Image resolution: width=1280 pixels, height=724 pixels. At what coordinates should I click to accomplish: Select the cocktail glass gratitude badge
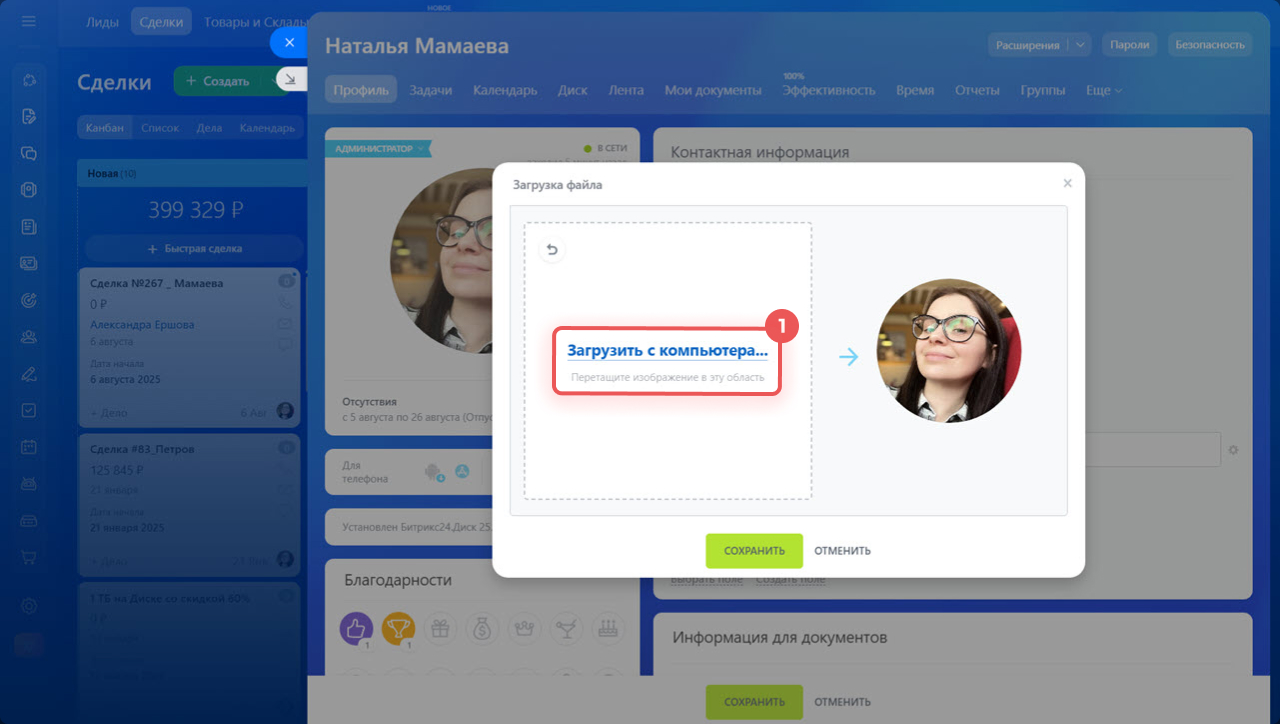566,628
